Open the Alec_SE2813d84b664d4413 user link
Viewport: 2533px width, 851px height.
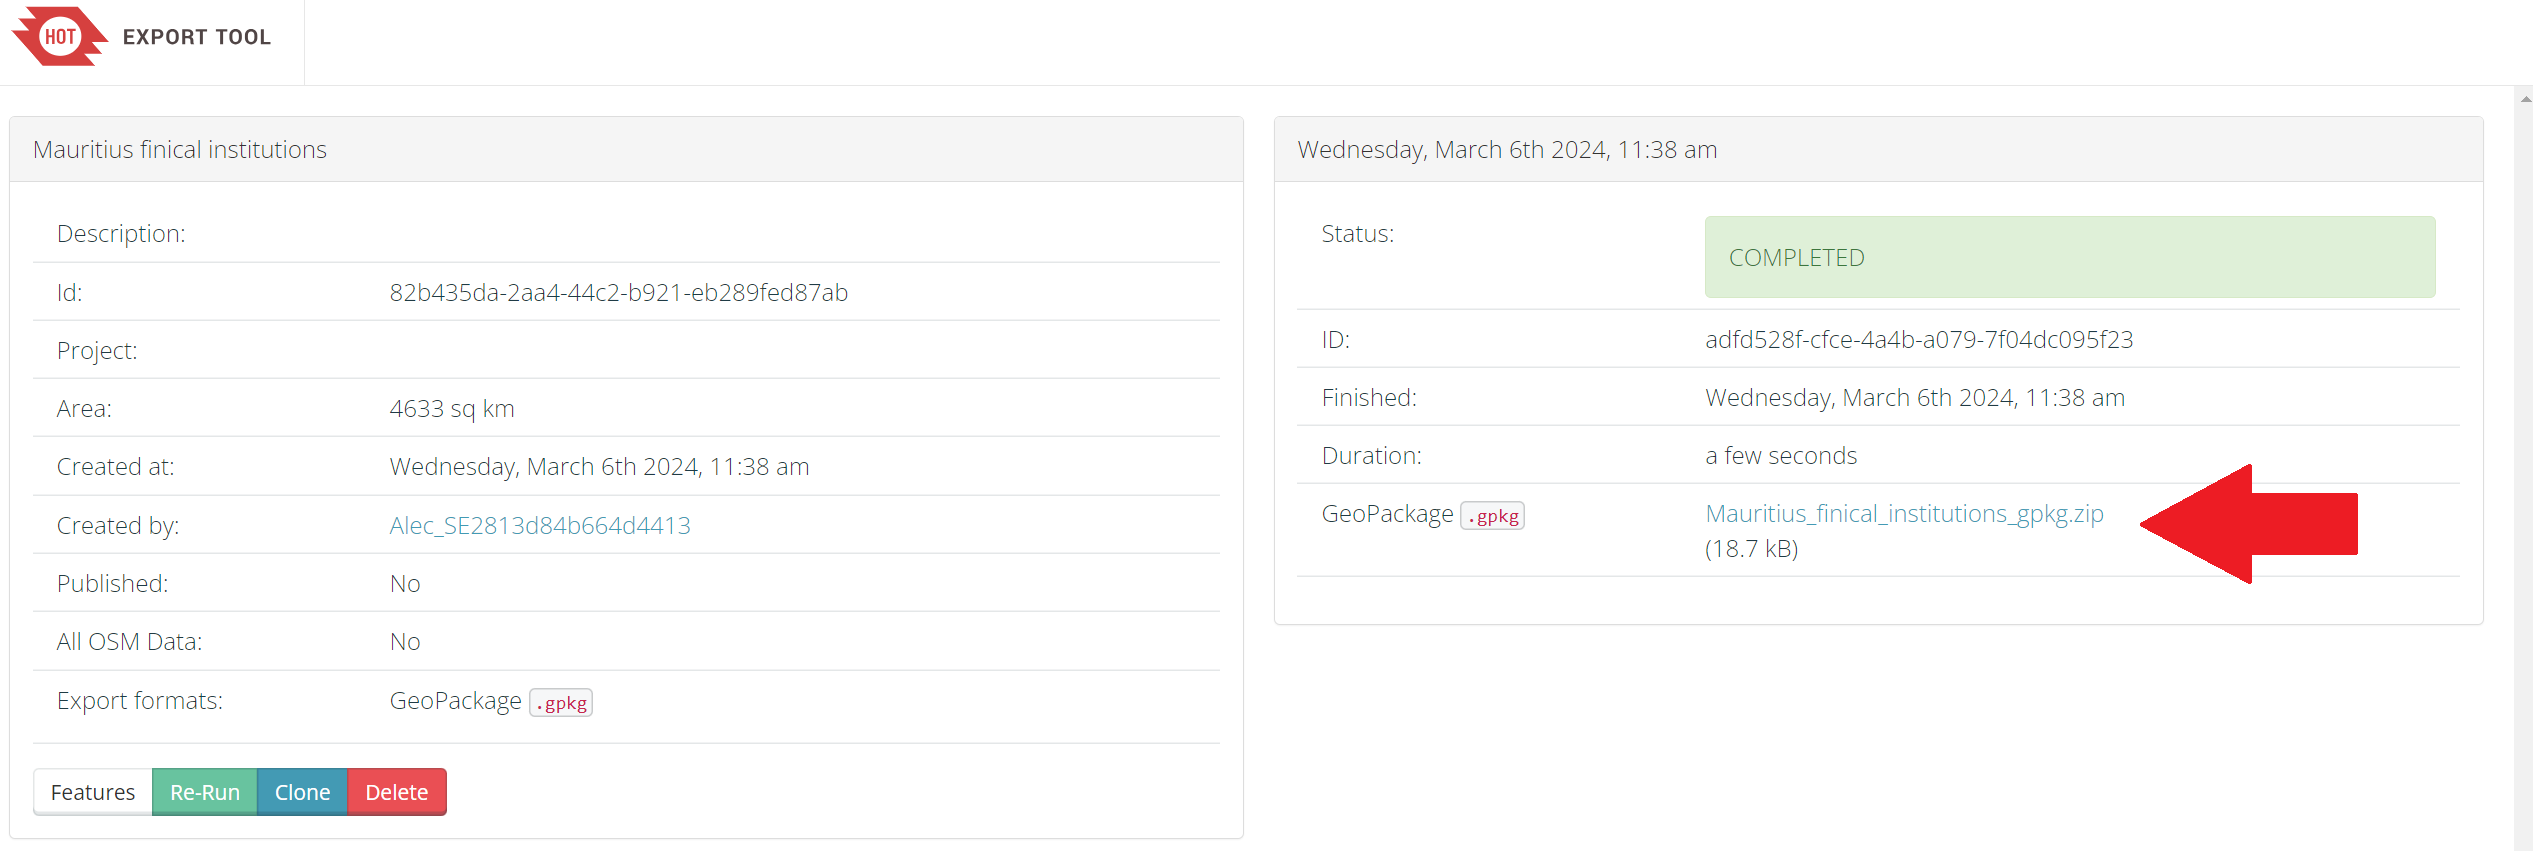(x=540, y=525)
